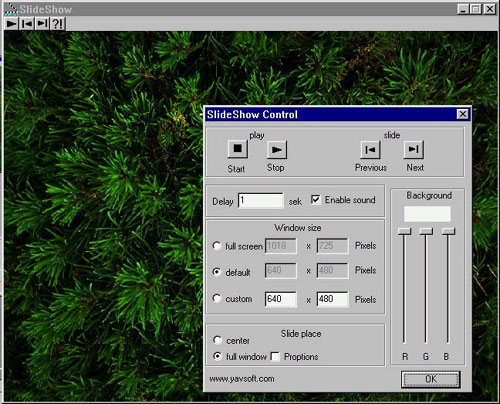Click the play icon in main toolbar
This screenshot has width=500, height=404.
(12, 24)
